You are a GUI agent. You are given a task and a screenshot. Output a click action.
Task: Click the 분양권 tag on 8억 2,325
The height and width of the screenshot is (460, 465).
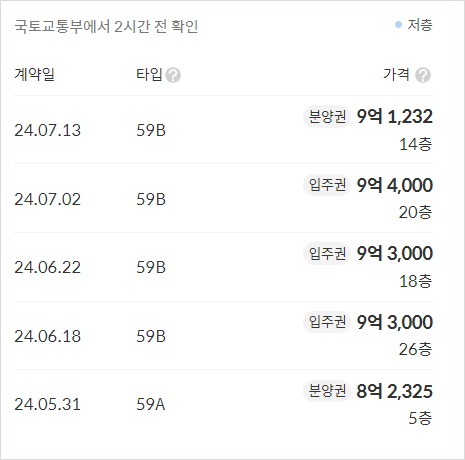(x=327, y=391)
